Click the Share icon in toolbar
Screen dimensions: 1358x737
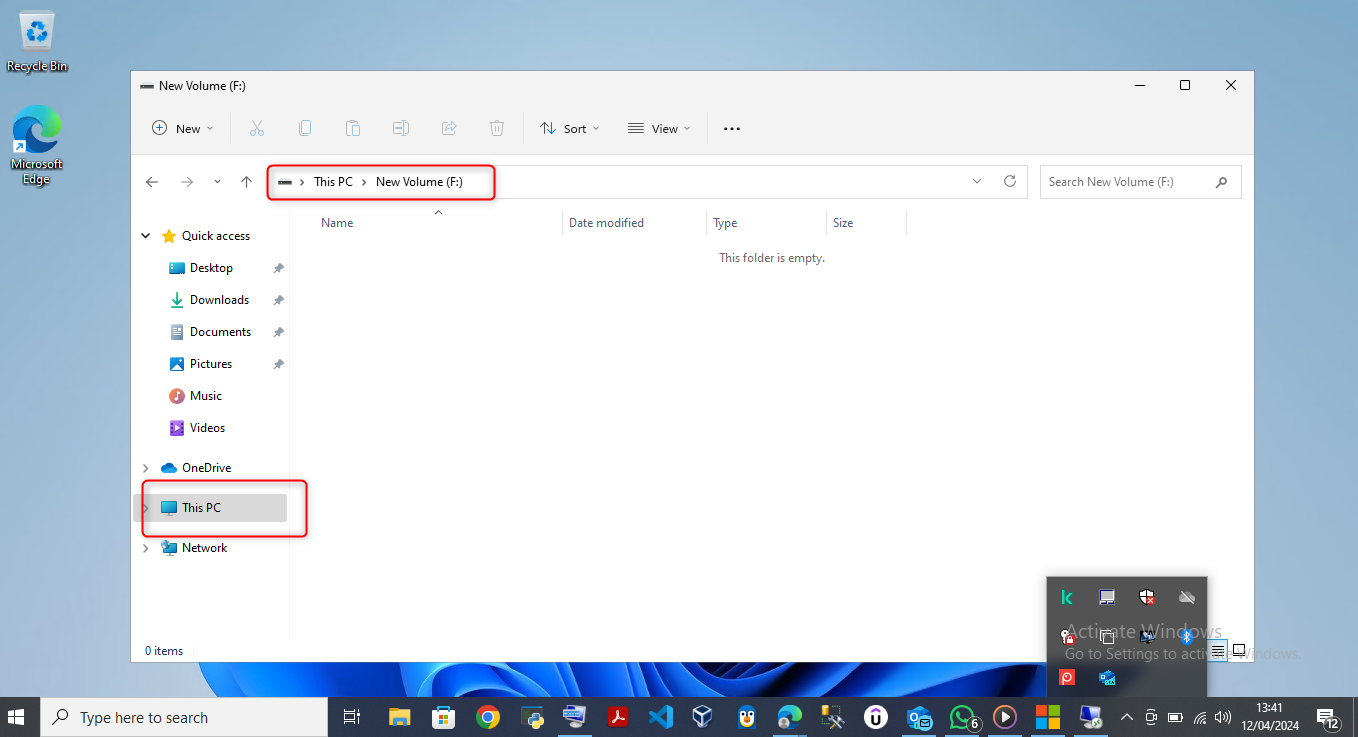[449, 128]
